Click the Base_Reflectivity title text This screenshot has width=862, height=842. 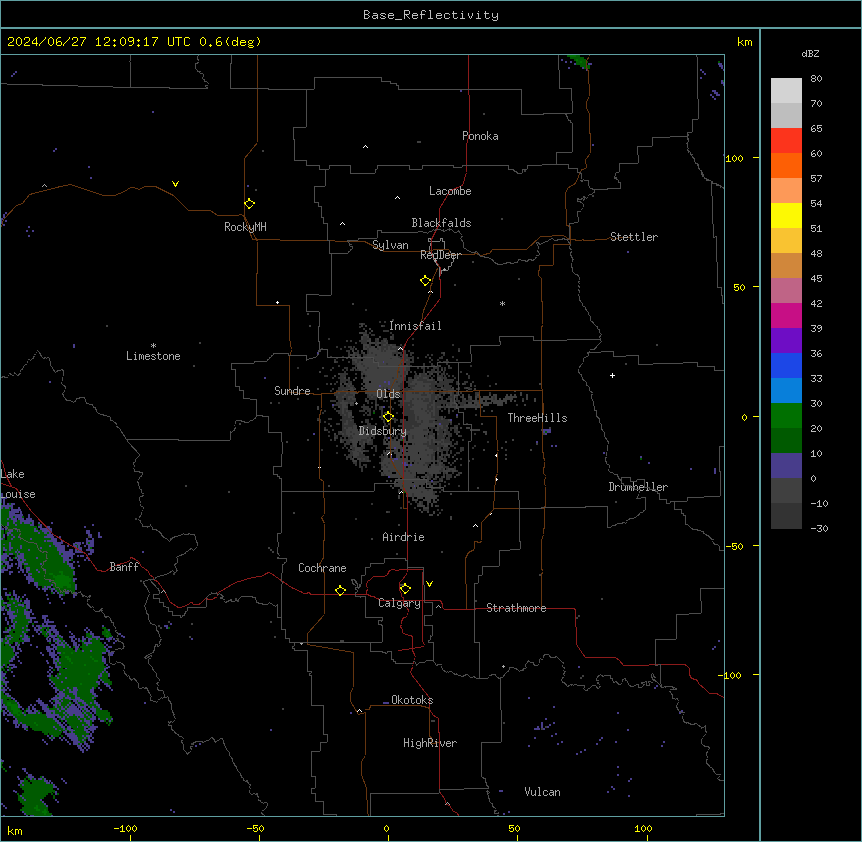tap(430, 15)
